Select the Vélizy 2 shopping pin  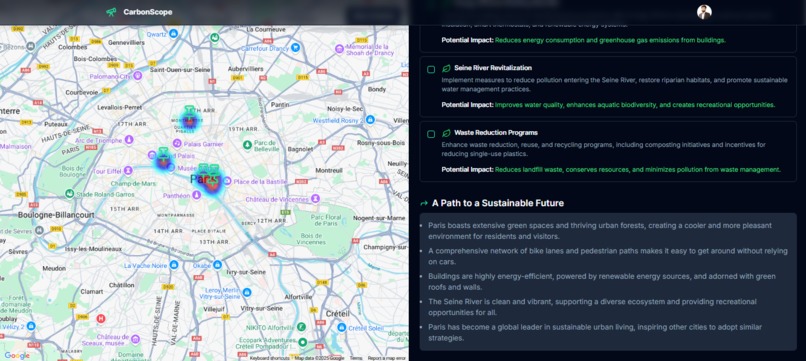coord(31,326)
